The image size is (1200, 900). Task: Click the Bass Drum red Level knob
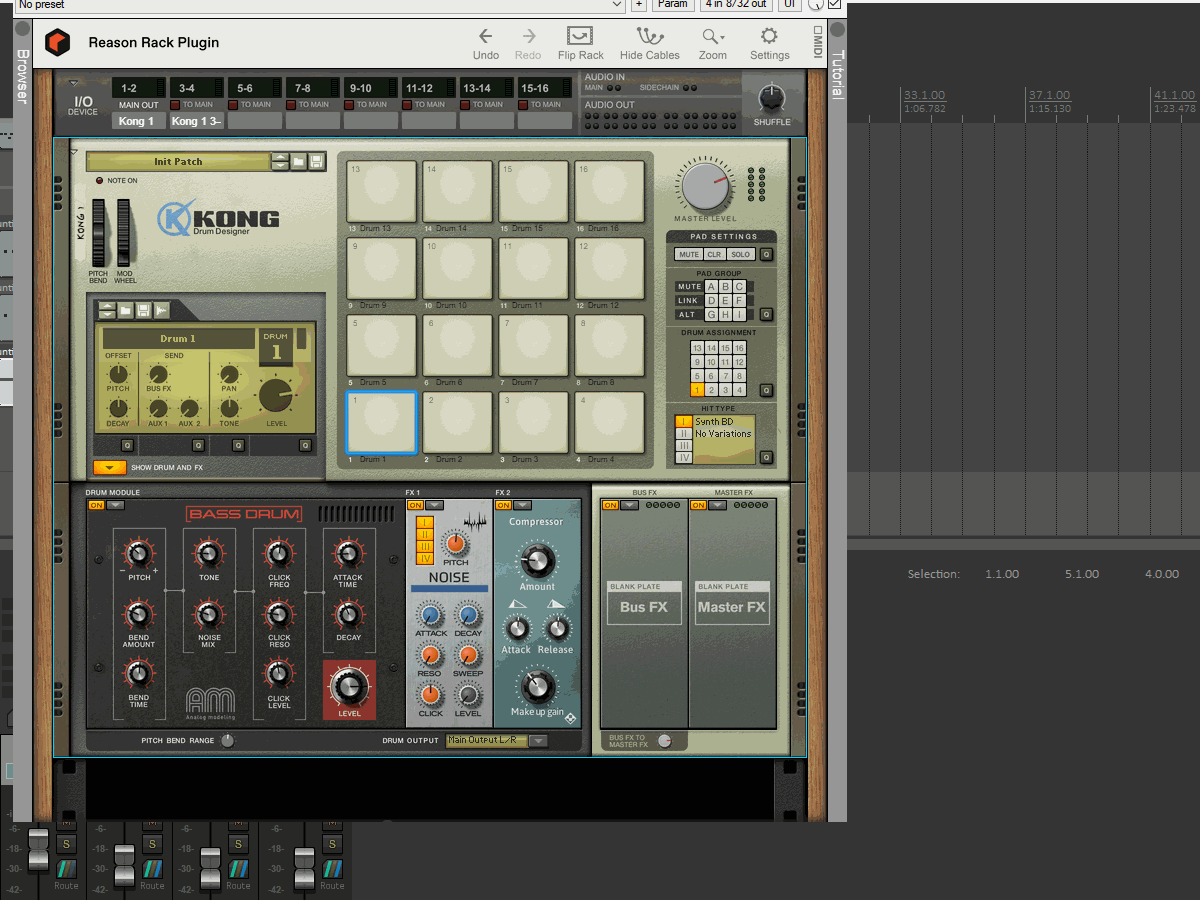(x=349, y=687)
